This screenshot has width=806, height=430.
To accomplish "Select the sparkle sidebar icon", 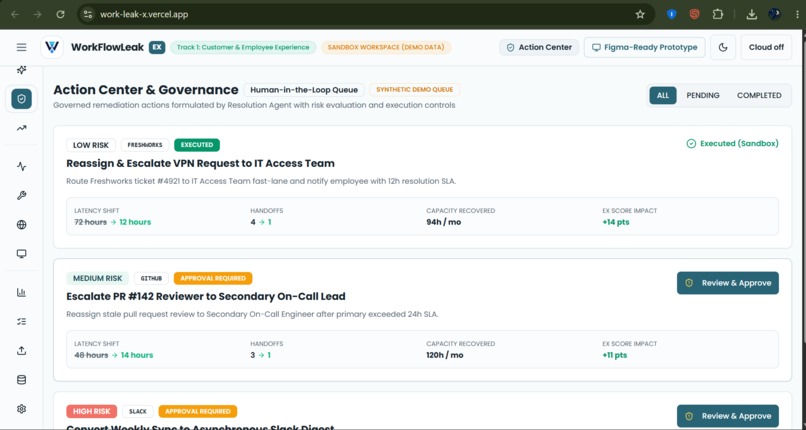I will point(22,70).
